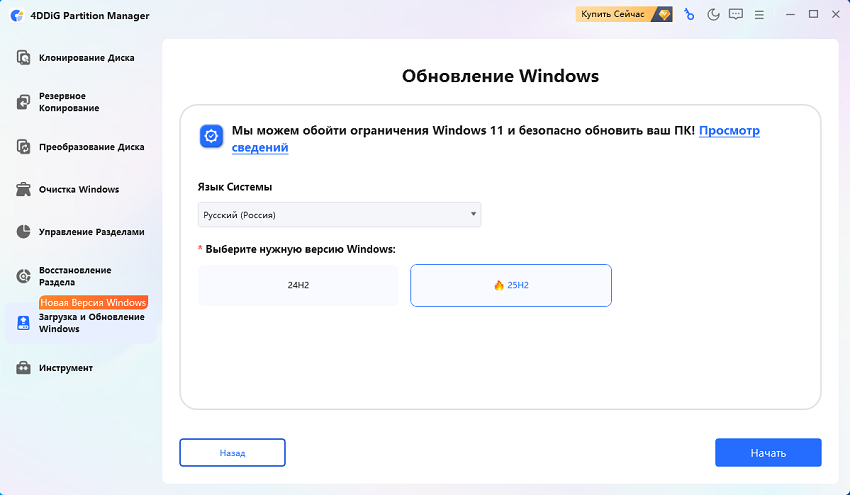Open Резервное Копирование section

click(69, 102)
